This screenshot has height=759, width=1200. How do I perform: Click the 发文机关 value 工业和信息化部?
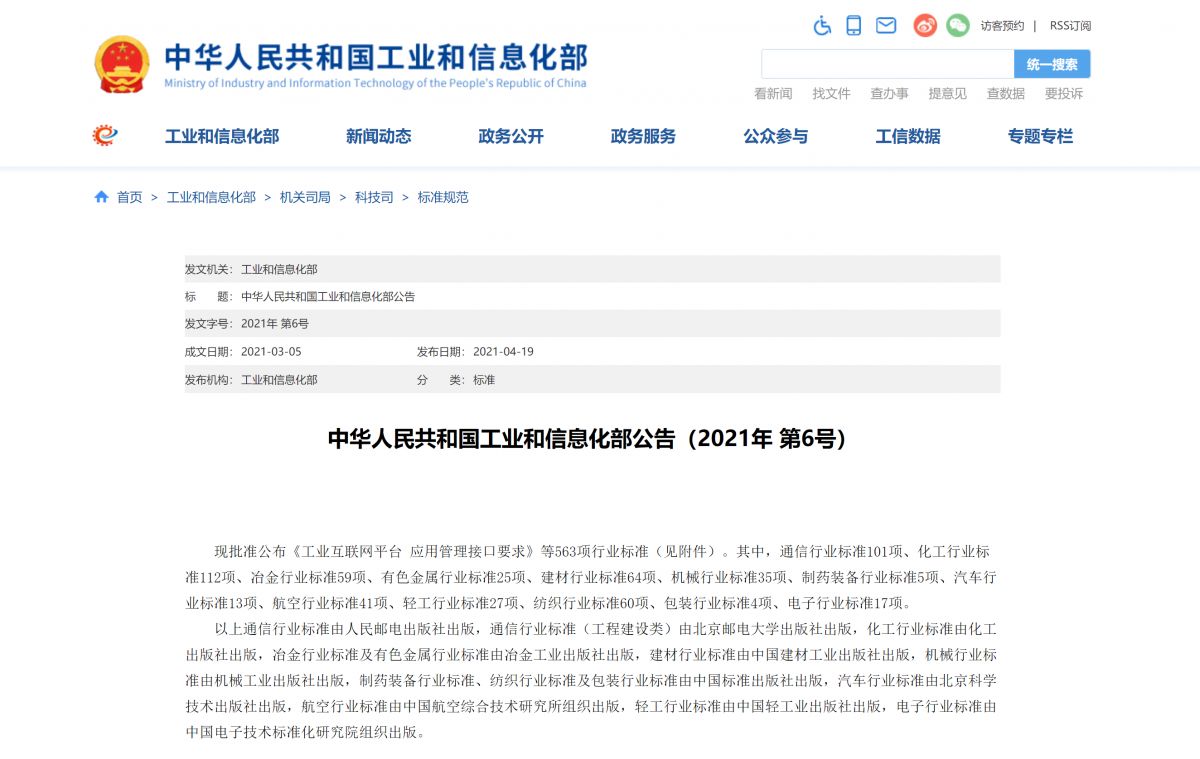[x=279, y=269]
